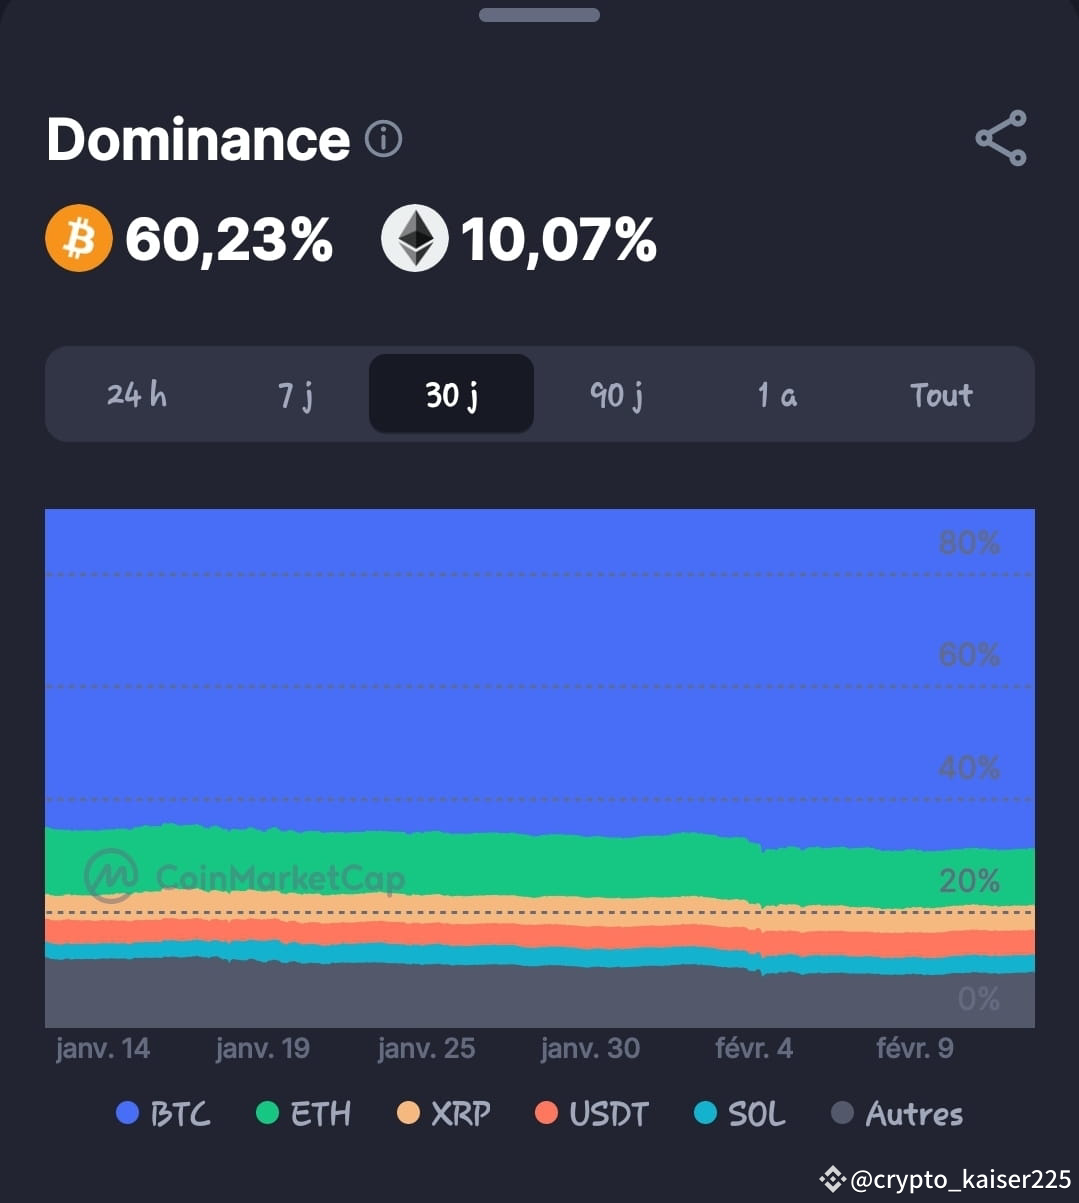Switch to the 24h time range tab

[x=135, y=394]
